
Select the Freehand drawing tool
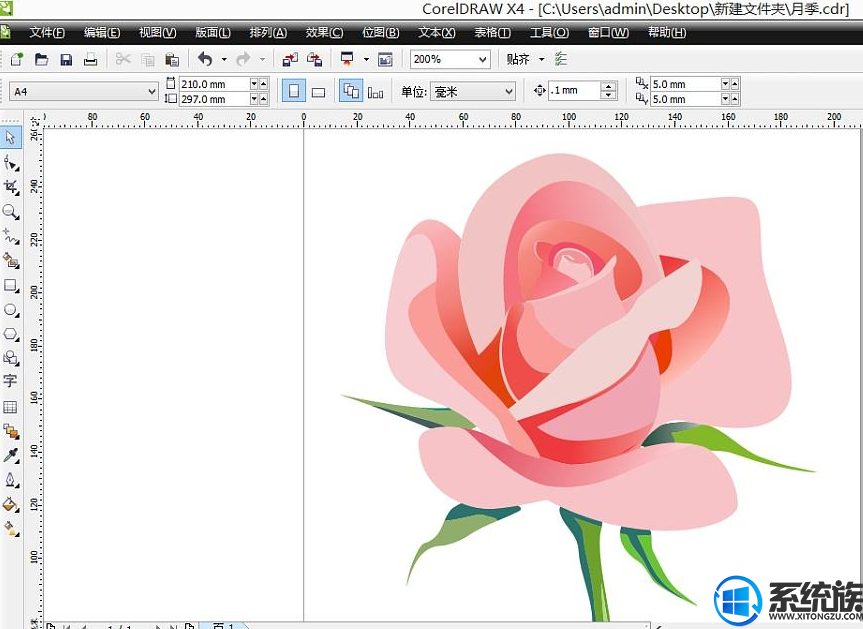[11, 236]
